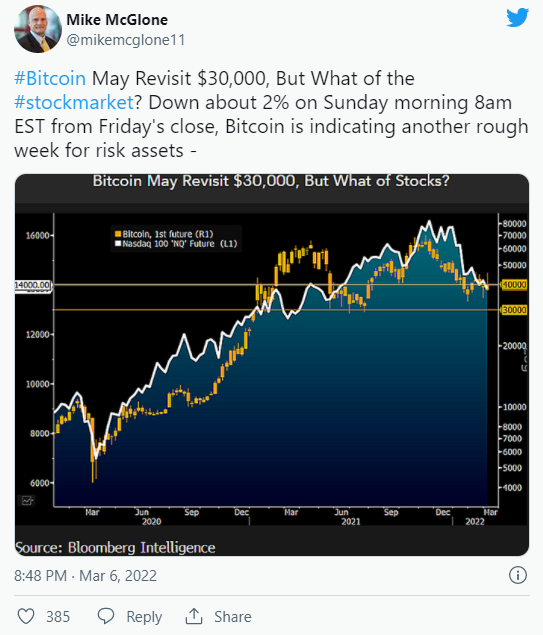Viewport: 543px width, 635px height.
Task: Click the Reply button text
Action: pyautogui.click(x=144, y=617)
